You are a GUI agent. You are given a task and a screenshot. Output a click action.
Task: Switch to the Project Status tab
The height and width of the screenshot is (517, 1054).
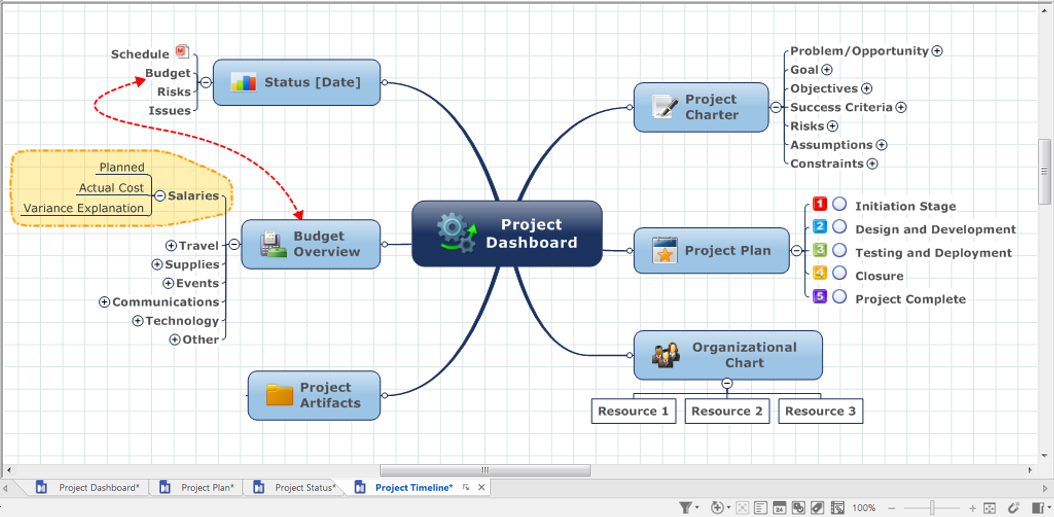tap(296, 487)
